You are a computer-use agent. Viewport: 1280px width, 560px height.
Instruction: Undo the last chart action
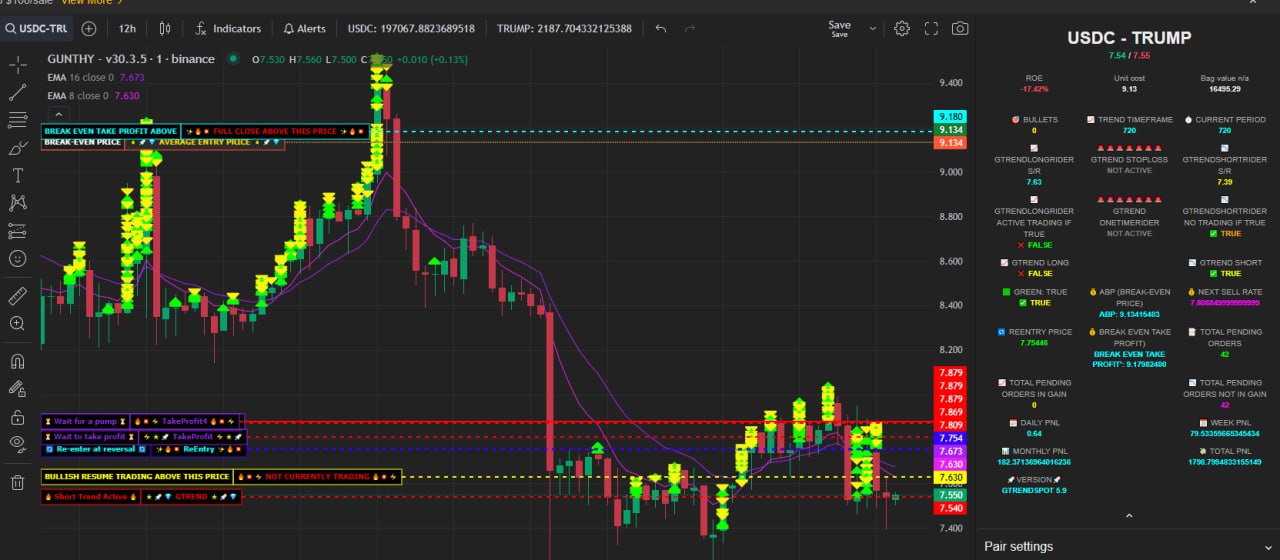pyautogui.click(x=660, y=29)
